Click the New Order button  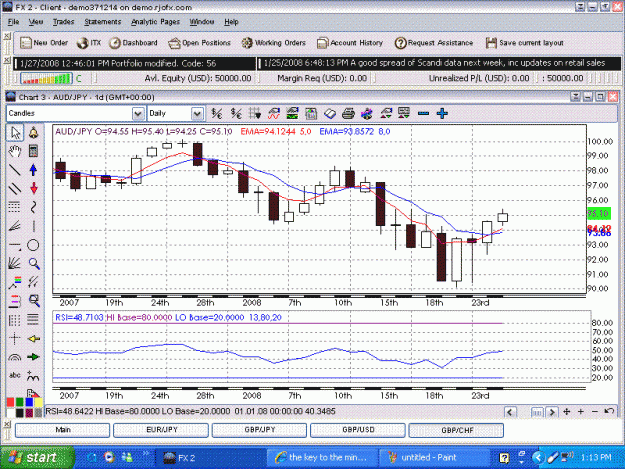[44, 43]
